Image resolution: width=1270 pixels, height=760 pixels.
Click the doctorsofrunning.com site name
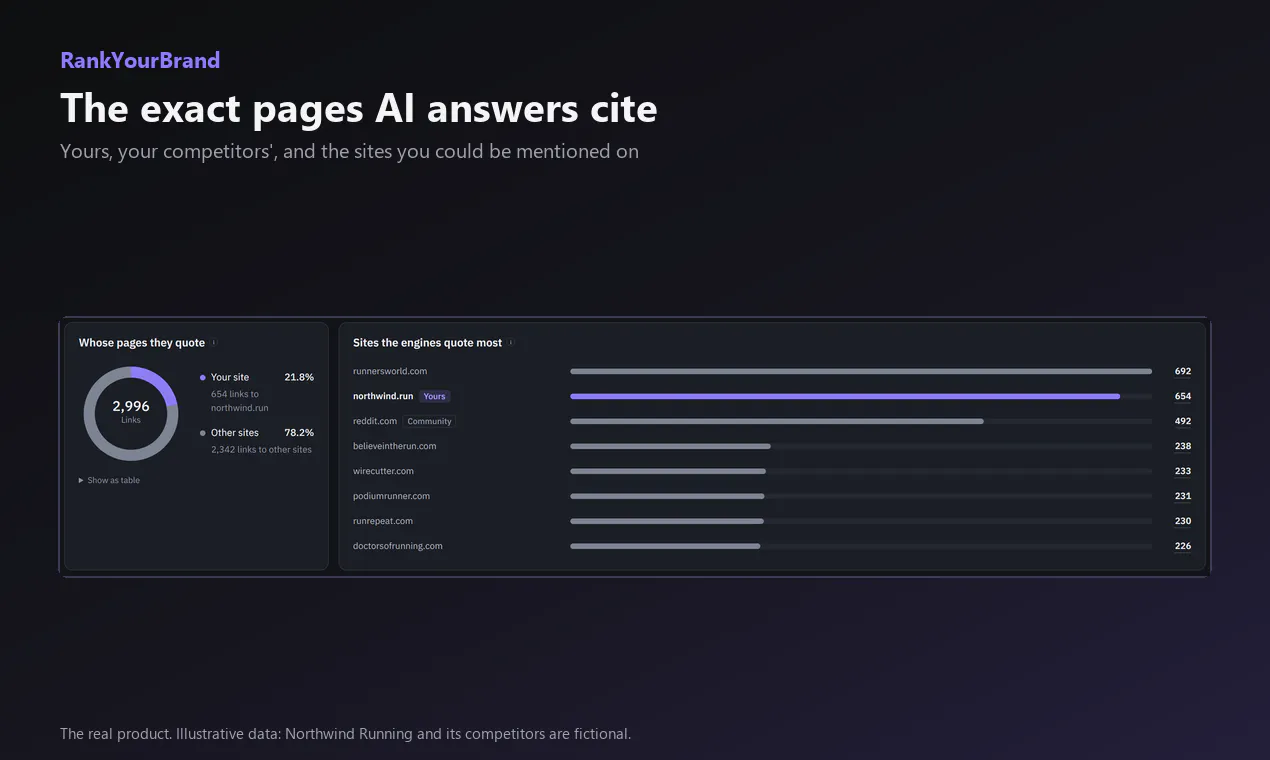click(x=398, y=546)
